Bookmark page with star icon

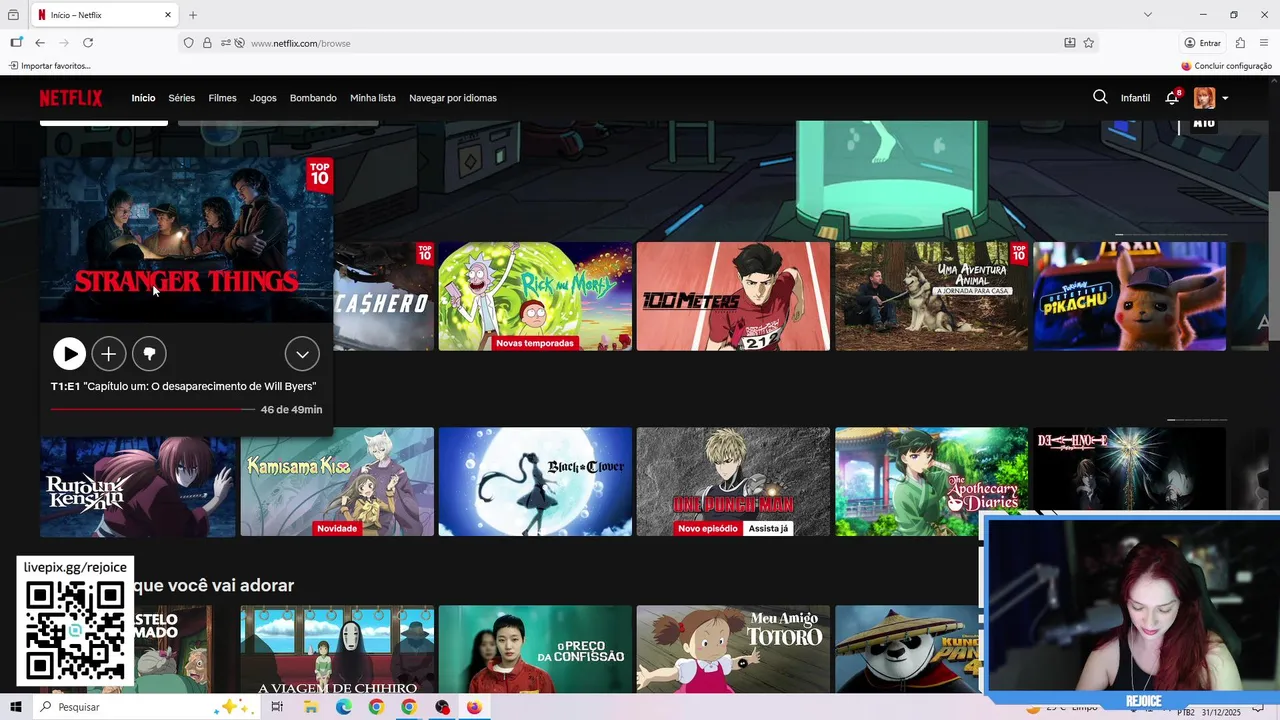[x=1088, y=43]
